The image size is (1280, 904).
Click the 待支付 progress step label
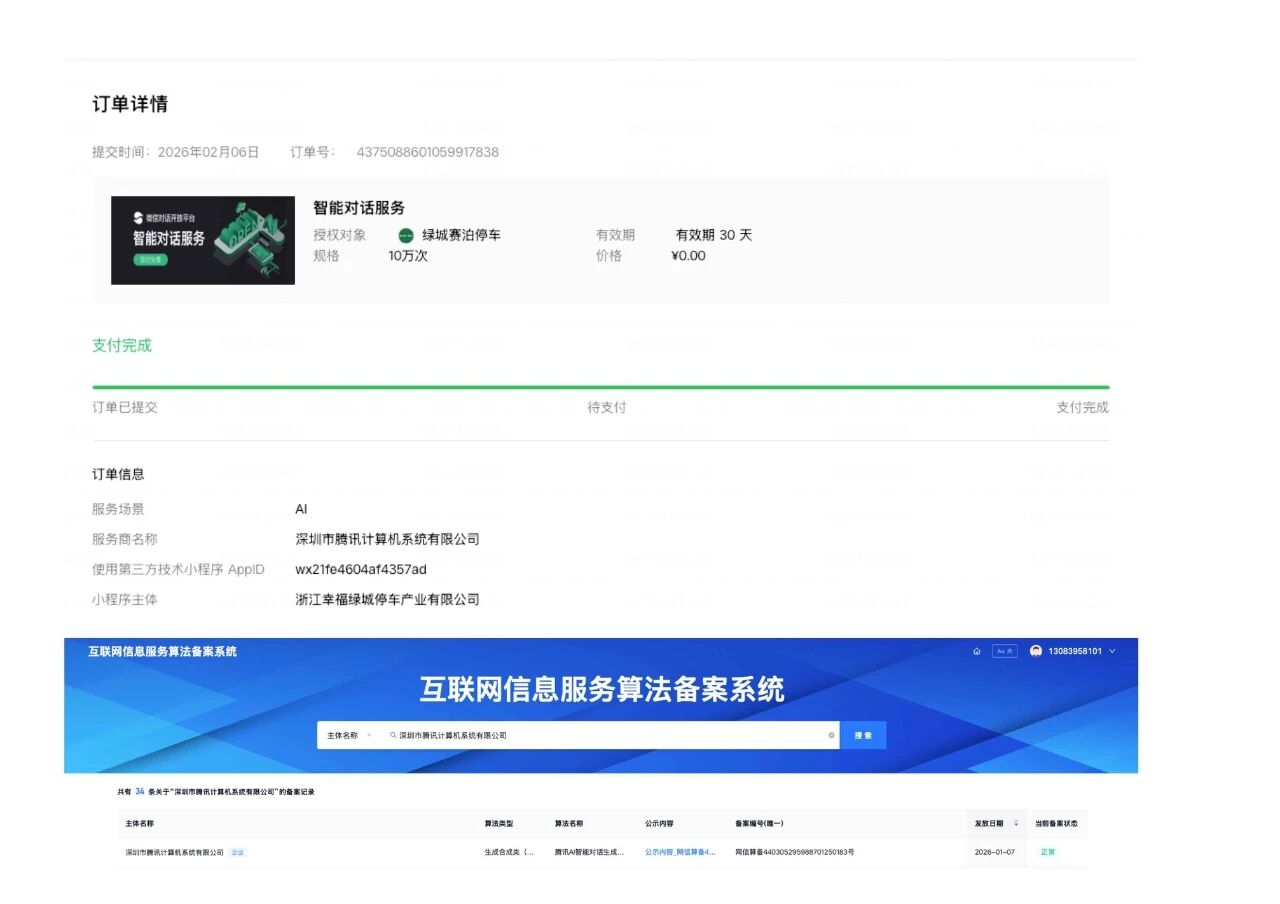pyautogui.click(x=607, y=407)
